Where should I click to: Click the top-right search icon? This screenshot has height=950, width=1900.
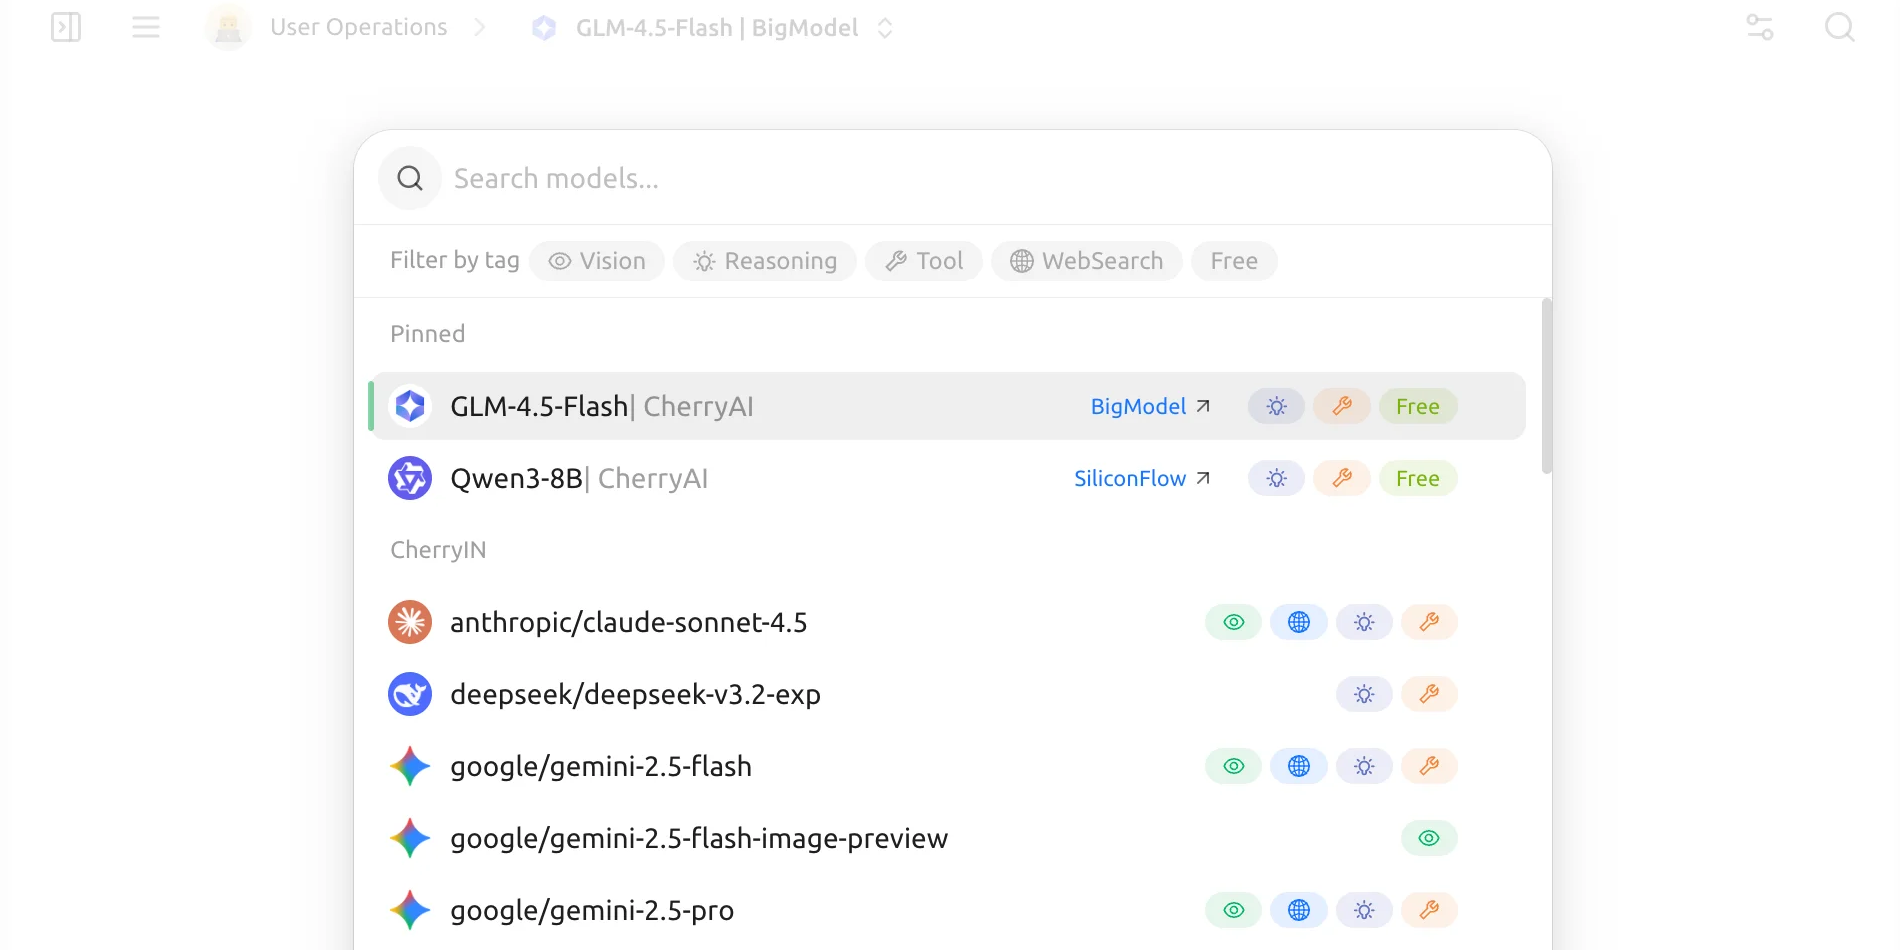1840,27
